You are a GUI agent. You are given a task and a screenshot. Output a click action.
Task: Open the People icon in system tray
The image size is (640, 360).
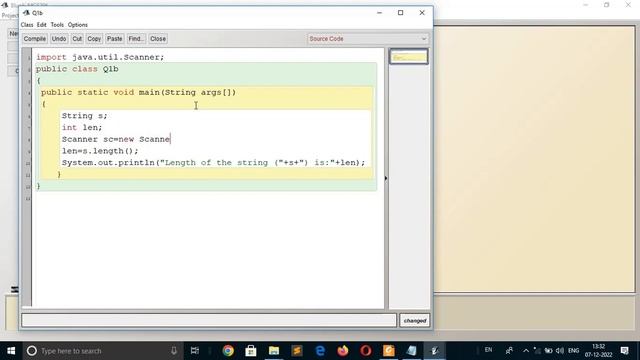click(509, 351)
